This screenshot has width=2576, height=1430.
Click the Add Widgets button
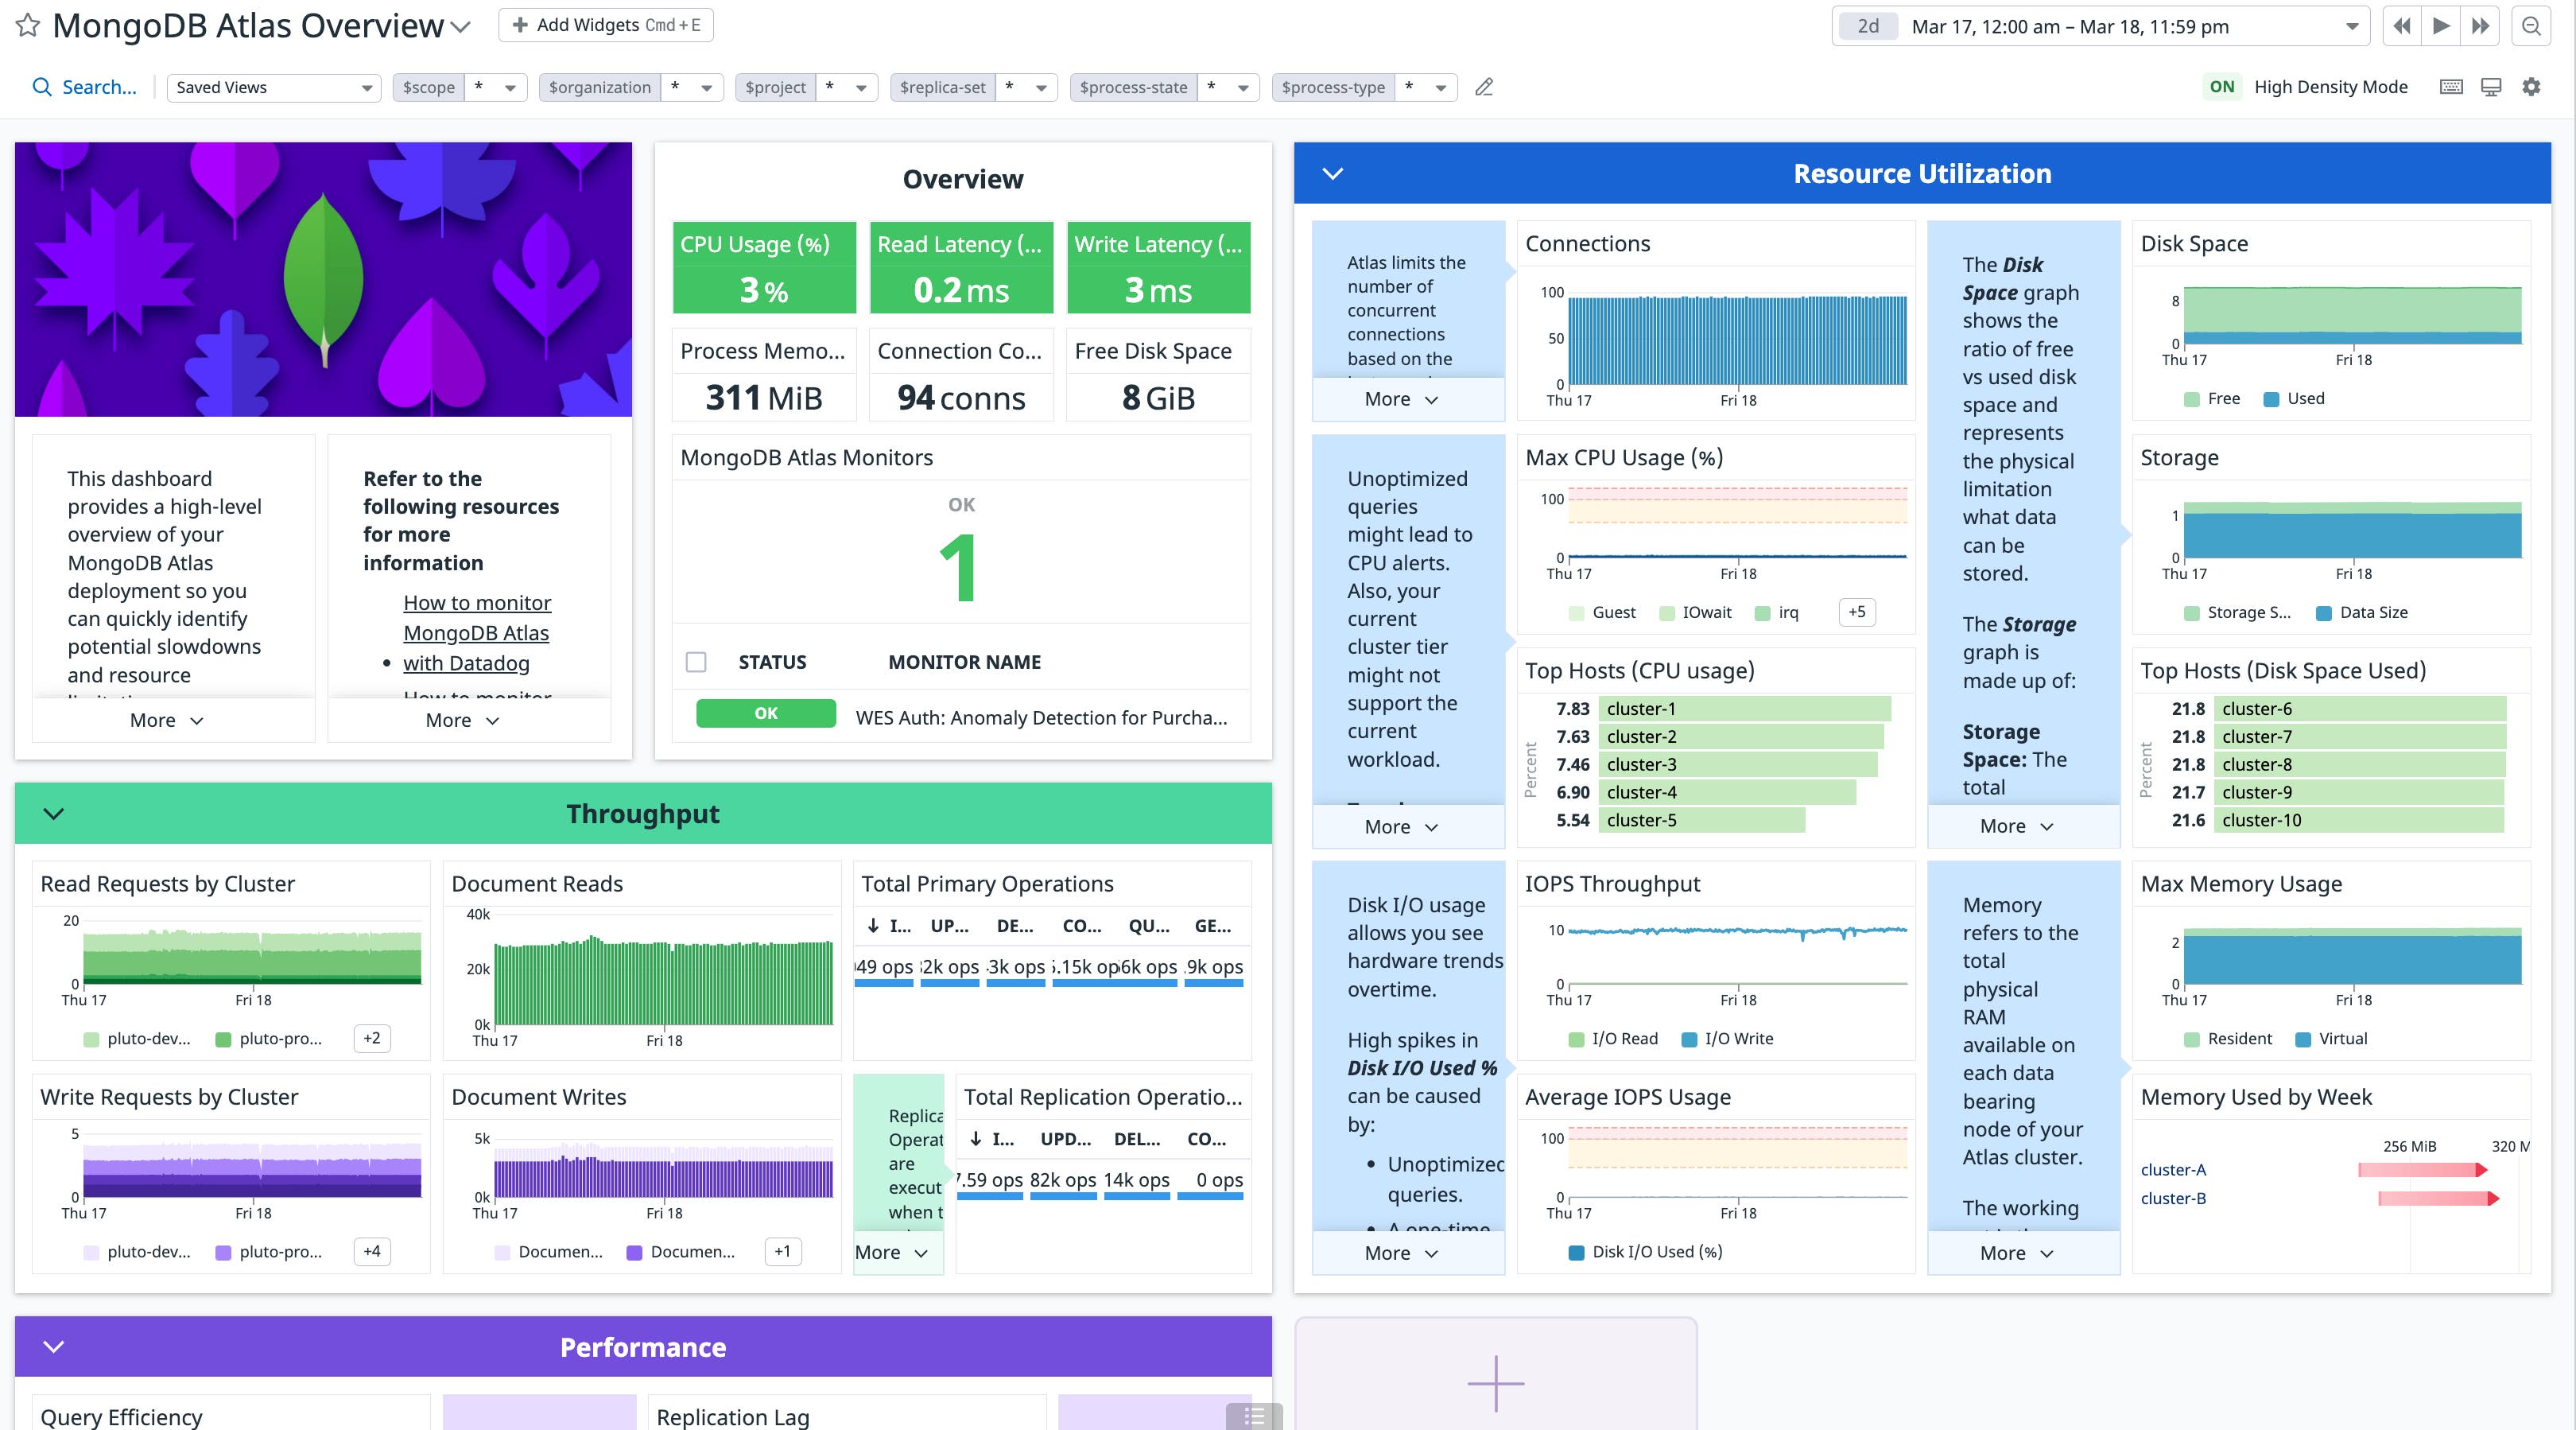pyautogui.click(x=605, y=25)
